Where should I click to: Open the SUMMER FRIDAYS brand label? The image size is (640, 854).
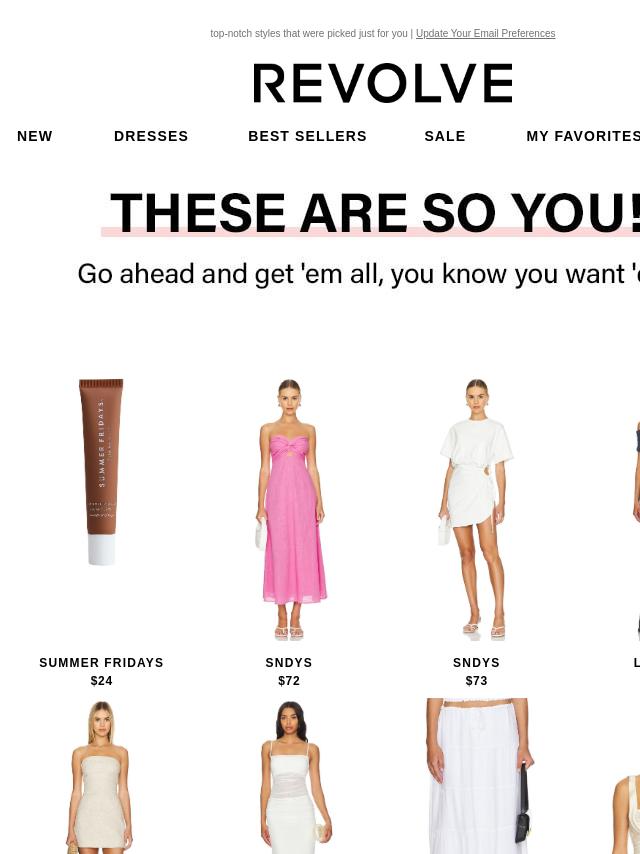[x=101, y=663]
